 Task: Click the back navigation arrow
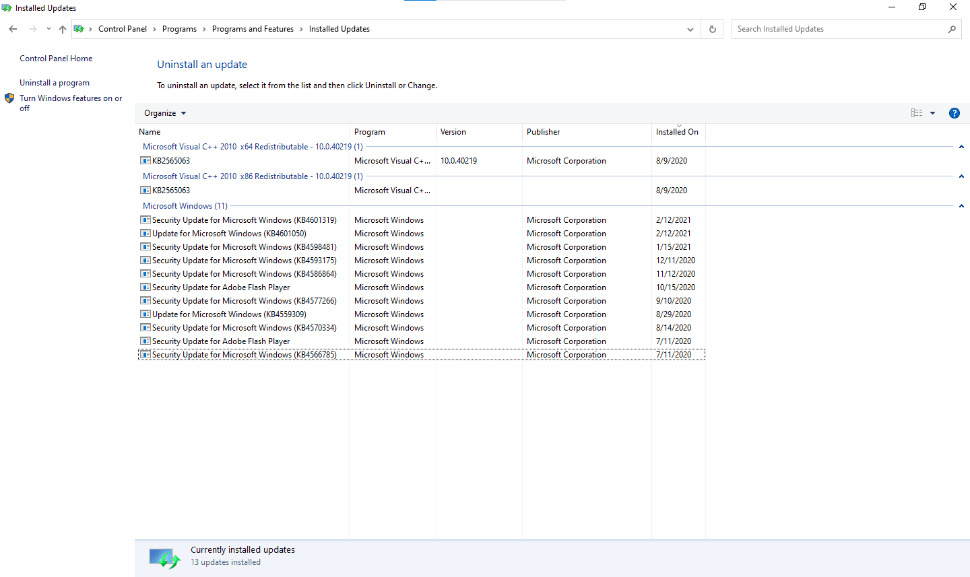(x=13, y=29)
